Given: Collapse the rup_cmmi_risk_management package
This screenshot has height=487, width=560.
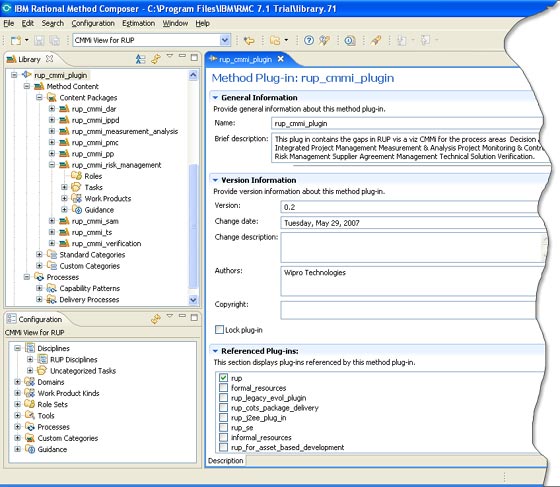Looking at the screenshot, I should pos(52,165).
